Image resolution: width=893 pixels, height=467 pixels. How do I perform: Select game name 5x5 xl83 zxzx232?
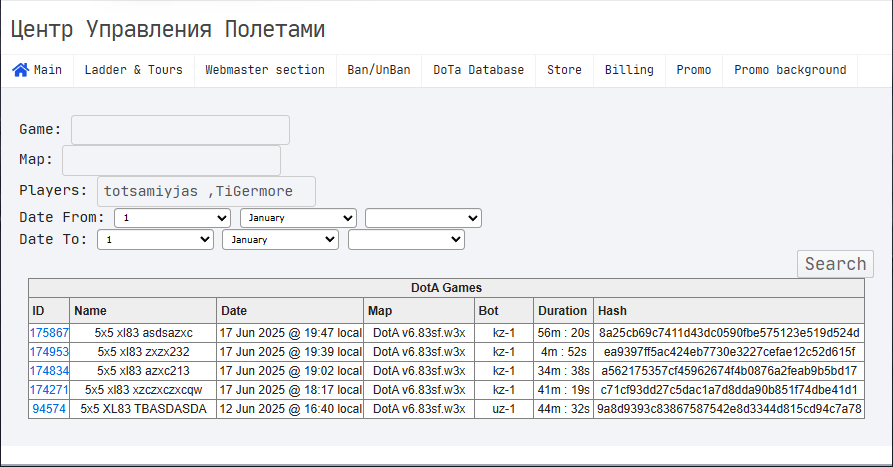point(144,352)
